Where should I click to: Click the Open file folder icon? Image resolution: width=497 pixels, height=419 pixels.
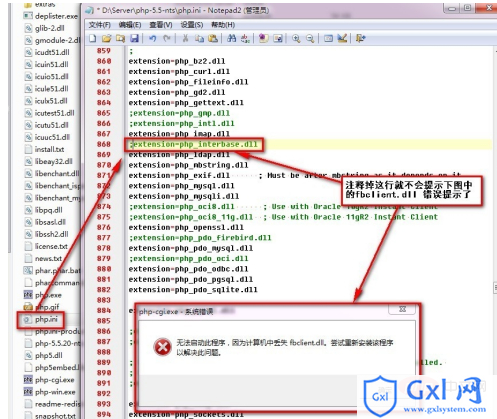pyautogui.click(x=107, y=39)
